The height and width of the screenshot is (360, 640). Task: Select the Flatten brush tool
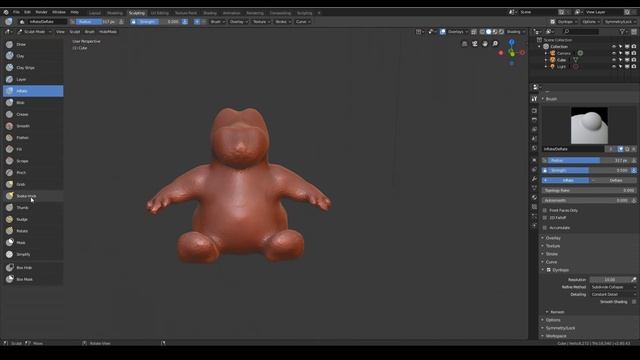point(33,138)
